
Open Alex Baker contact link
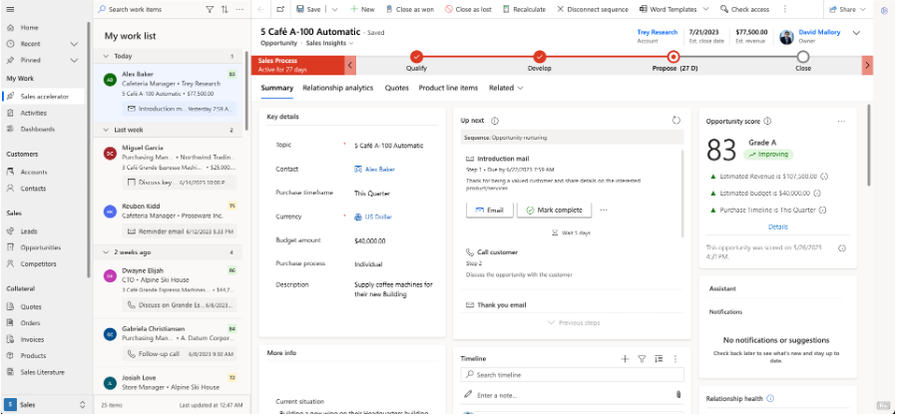coord(379,169)
